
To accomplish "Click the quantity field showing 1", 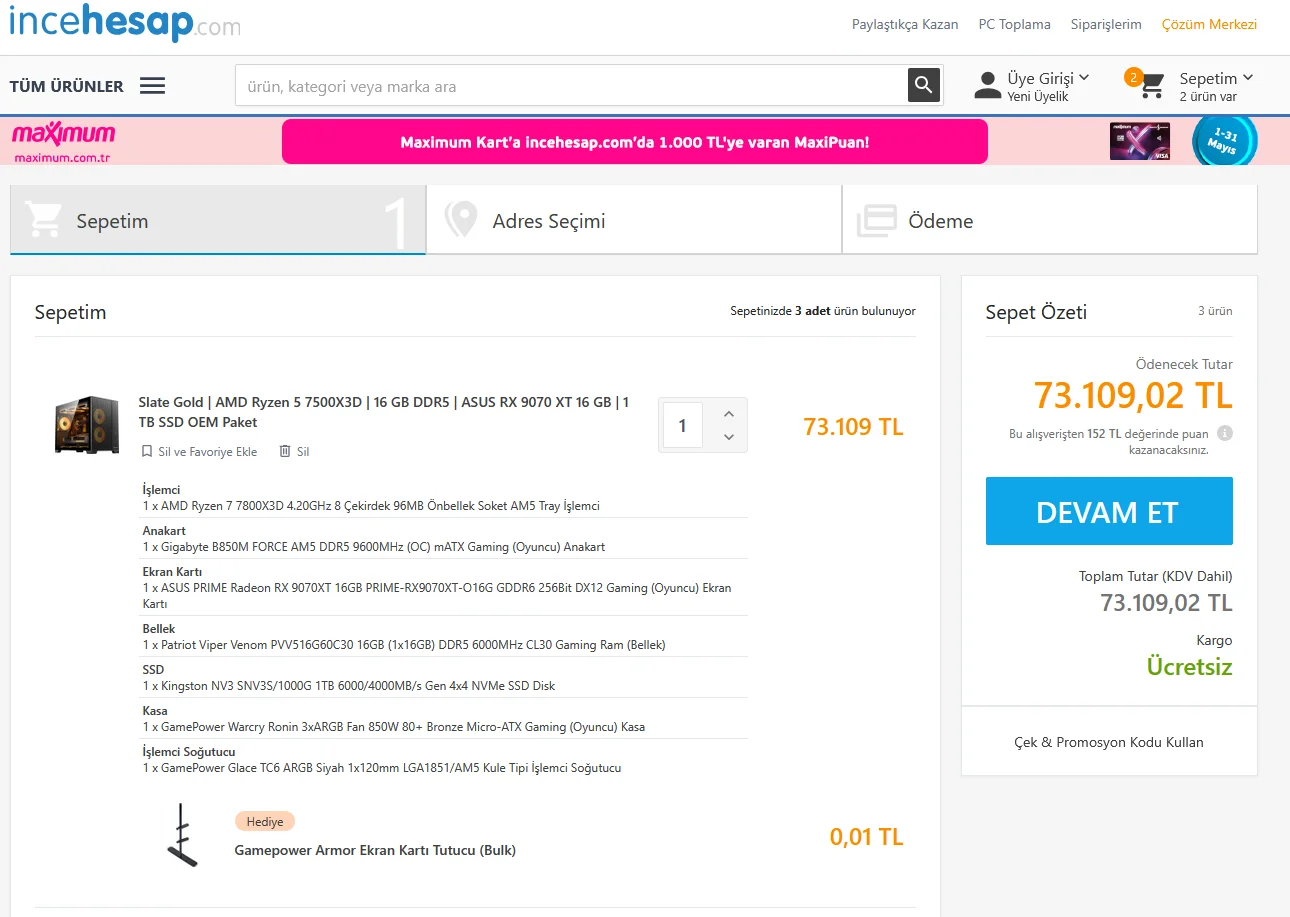I will (682, 426).
